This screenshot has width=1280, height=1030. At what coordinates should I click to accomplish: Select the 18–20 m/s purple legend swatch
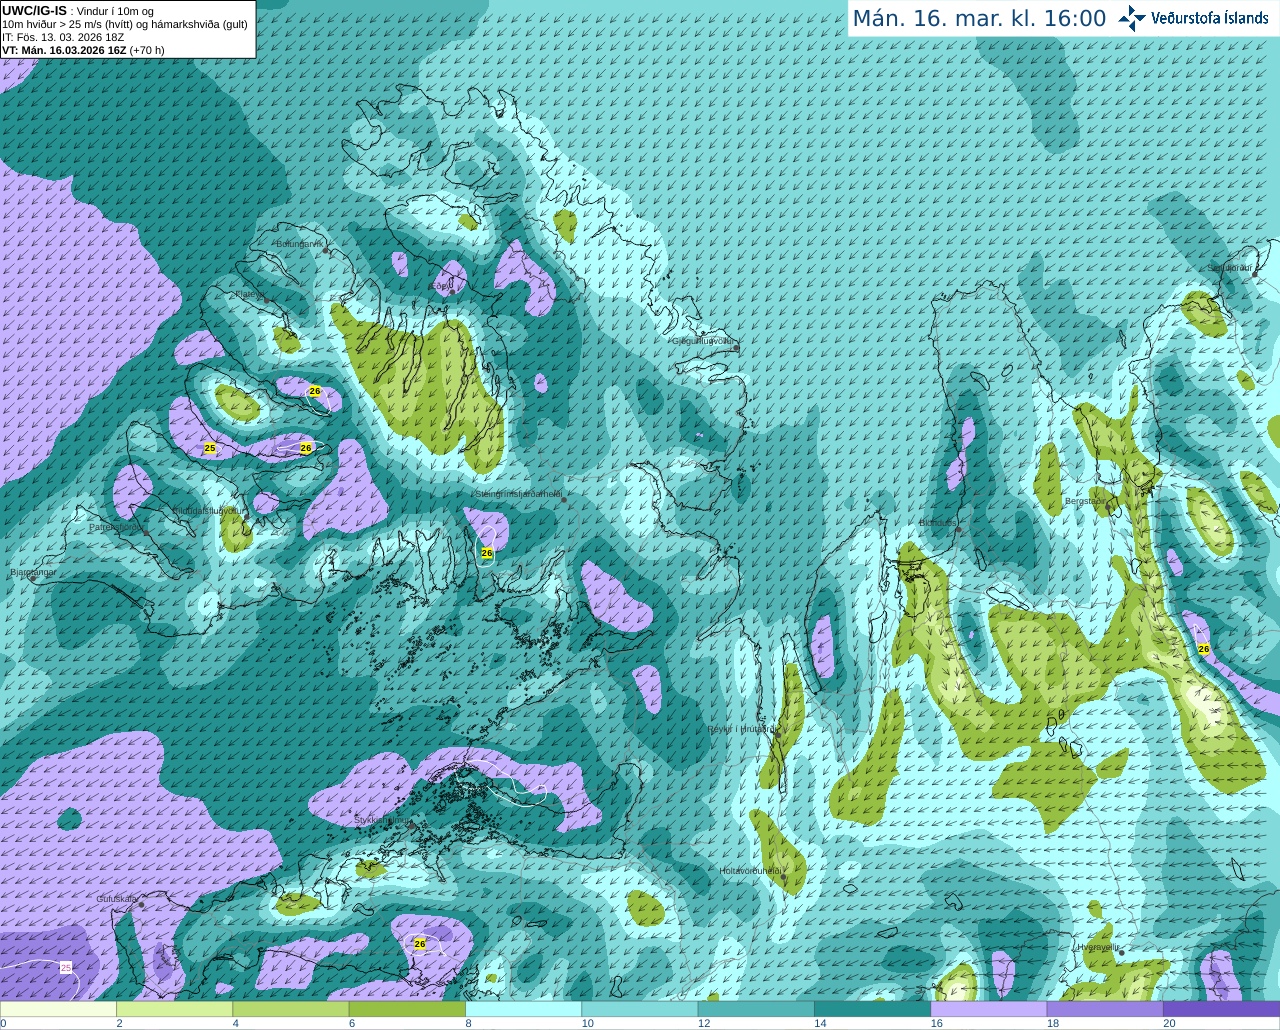pos(1105,1009)
